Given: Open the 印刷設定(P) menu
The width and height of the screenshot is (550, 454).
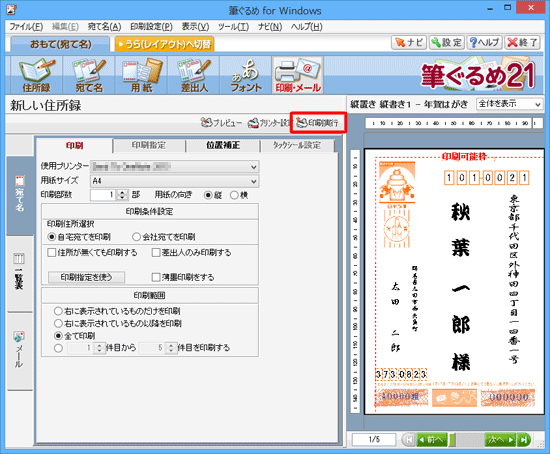Looking at the screenshot, I should tap(151, 27).
